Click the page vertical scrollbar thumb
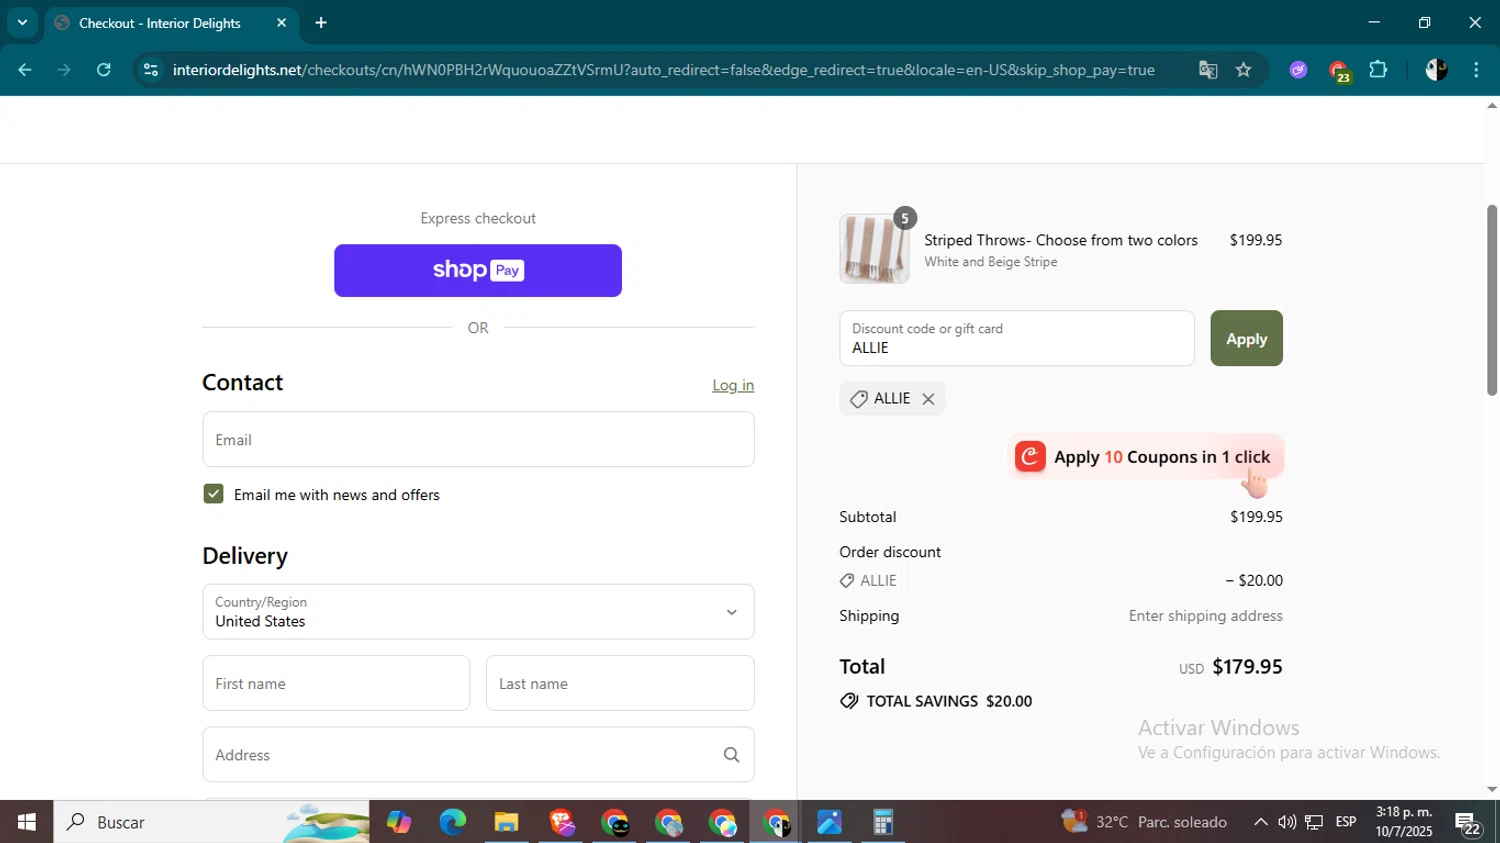This screenshot has height=843, width=1500. (x=1492, y=300)
